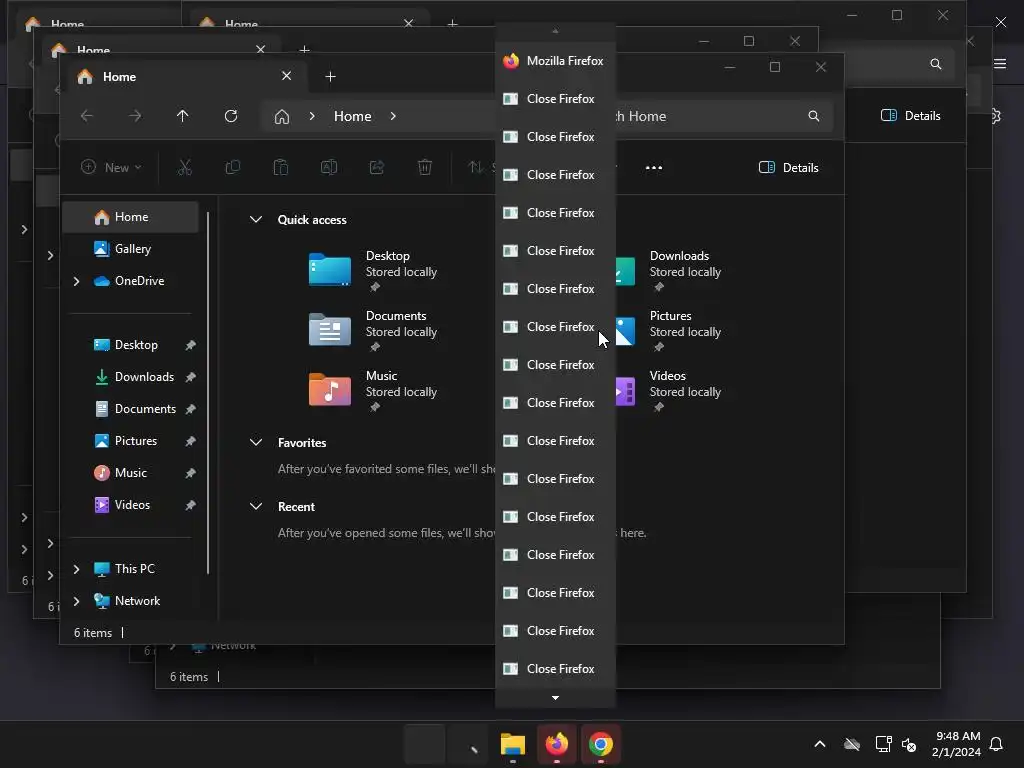Choose Mozilla Firefox in jump list
This screenshot has height=768, width=1024.
[555, 61]
